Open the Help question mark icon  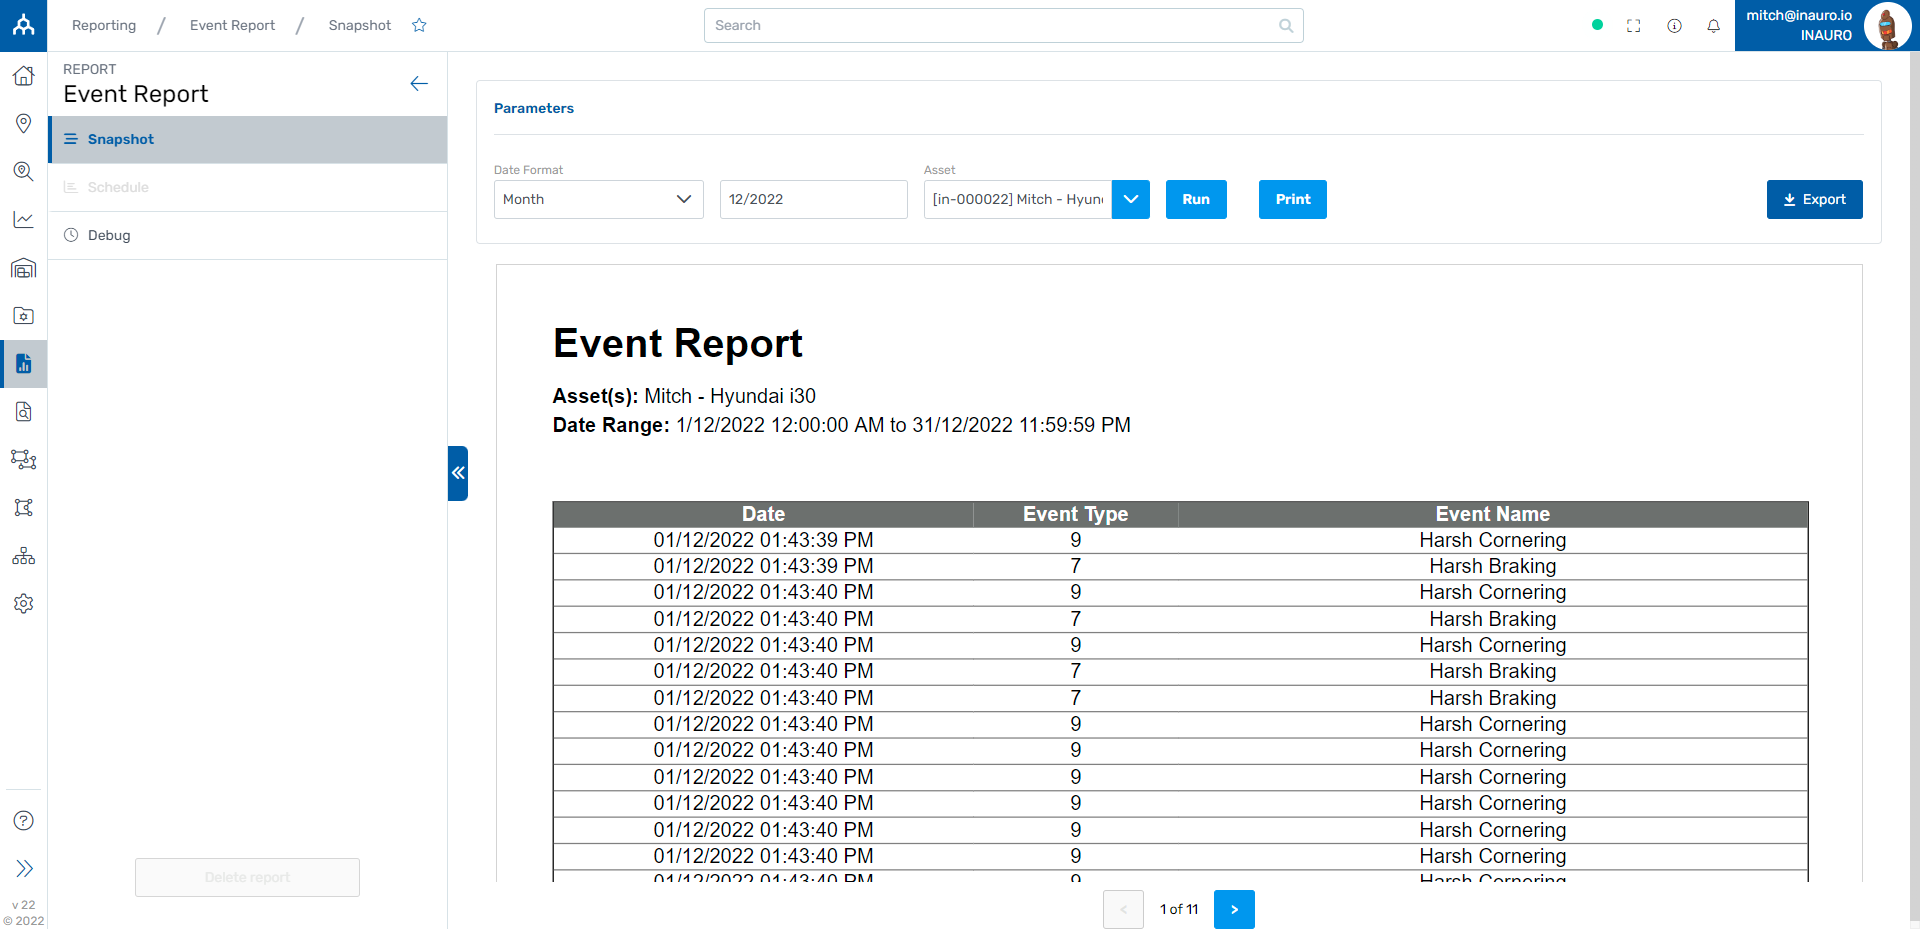23,821
